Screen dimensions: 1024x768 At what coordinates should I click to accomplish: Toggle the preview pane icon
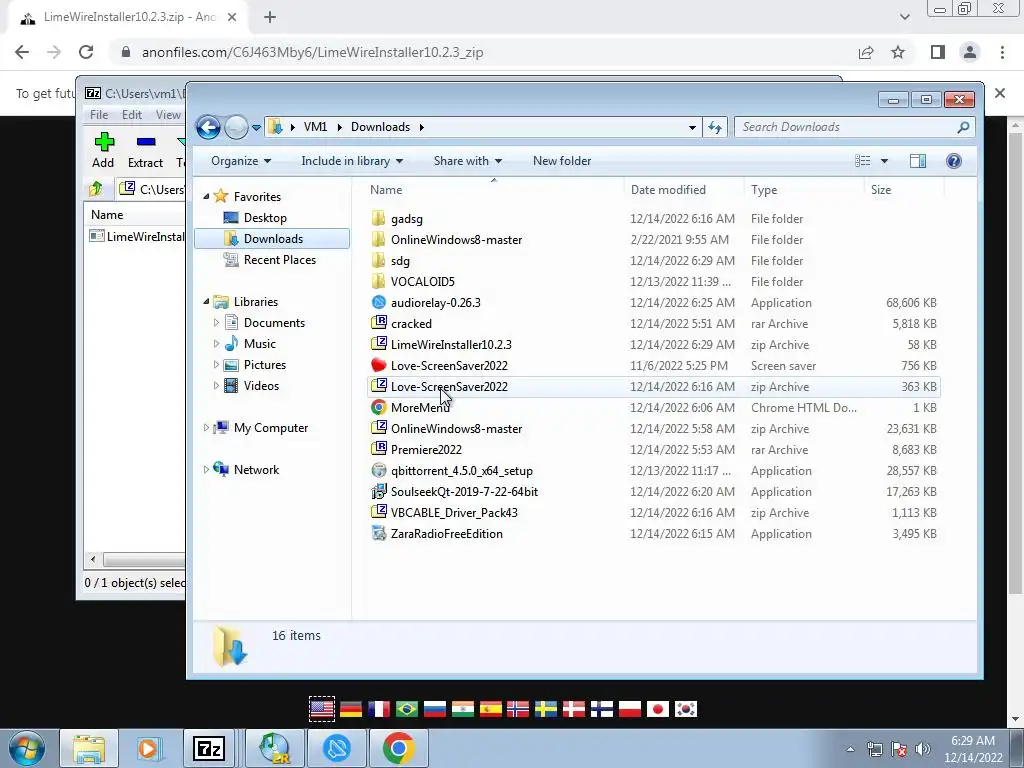[918, 161]
